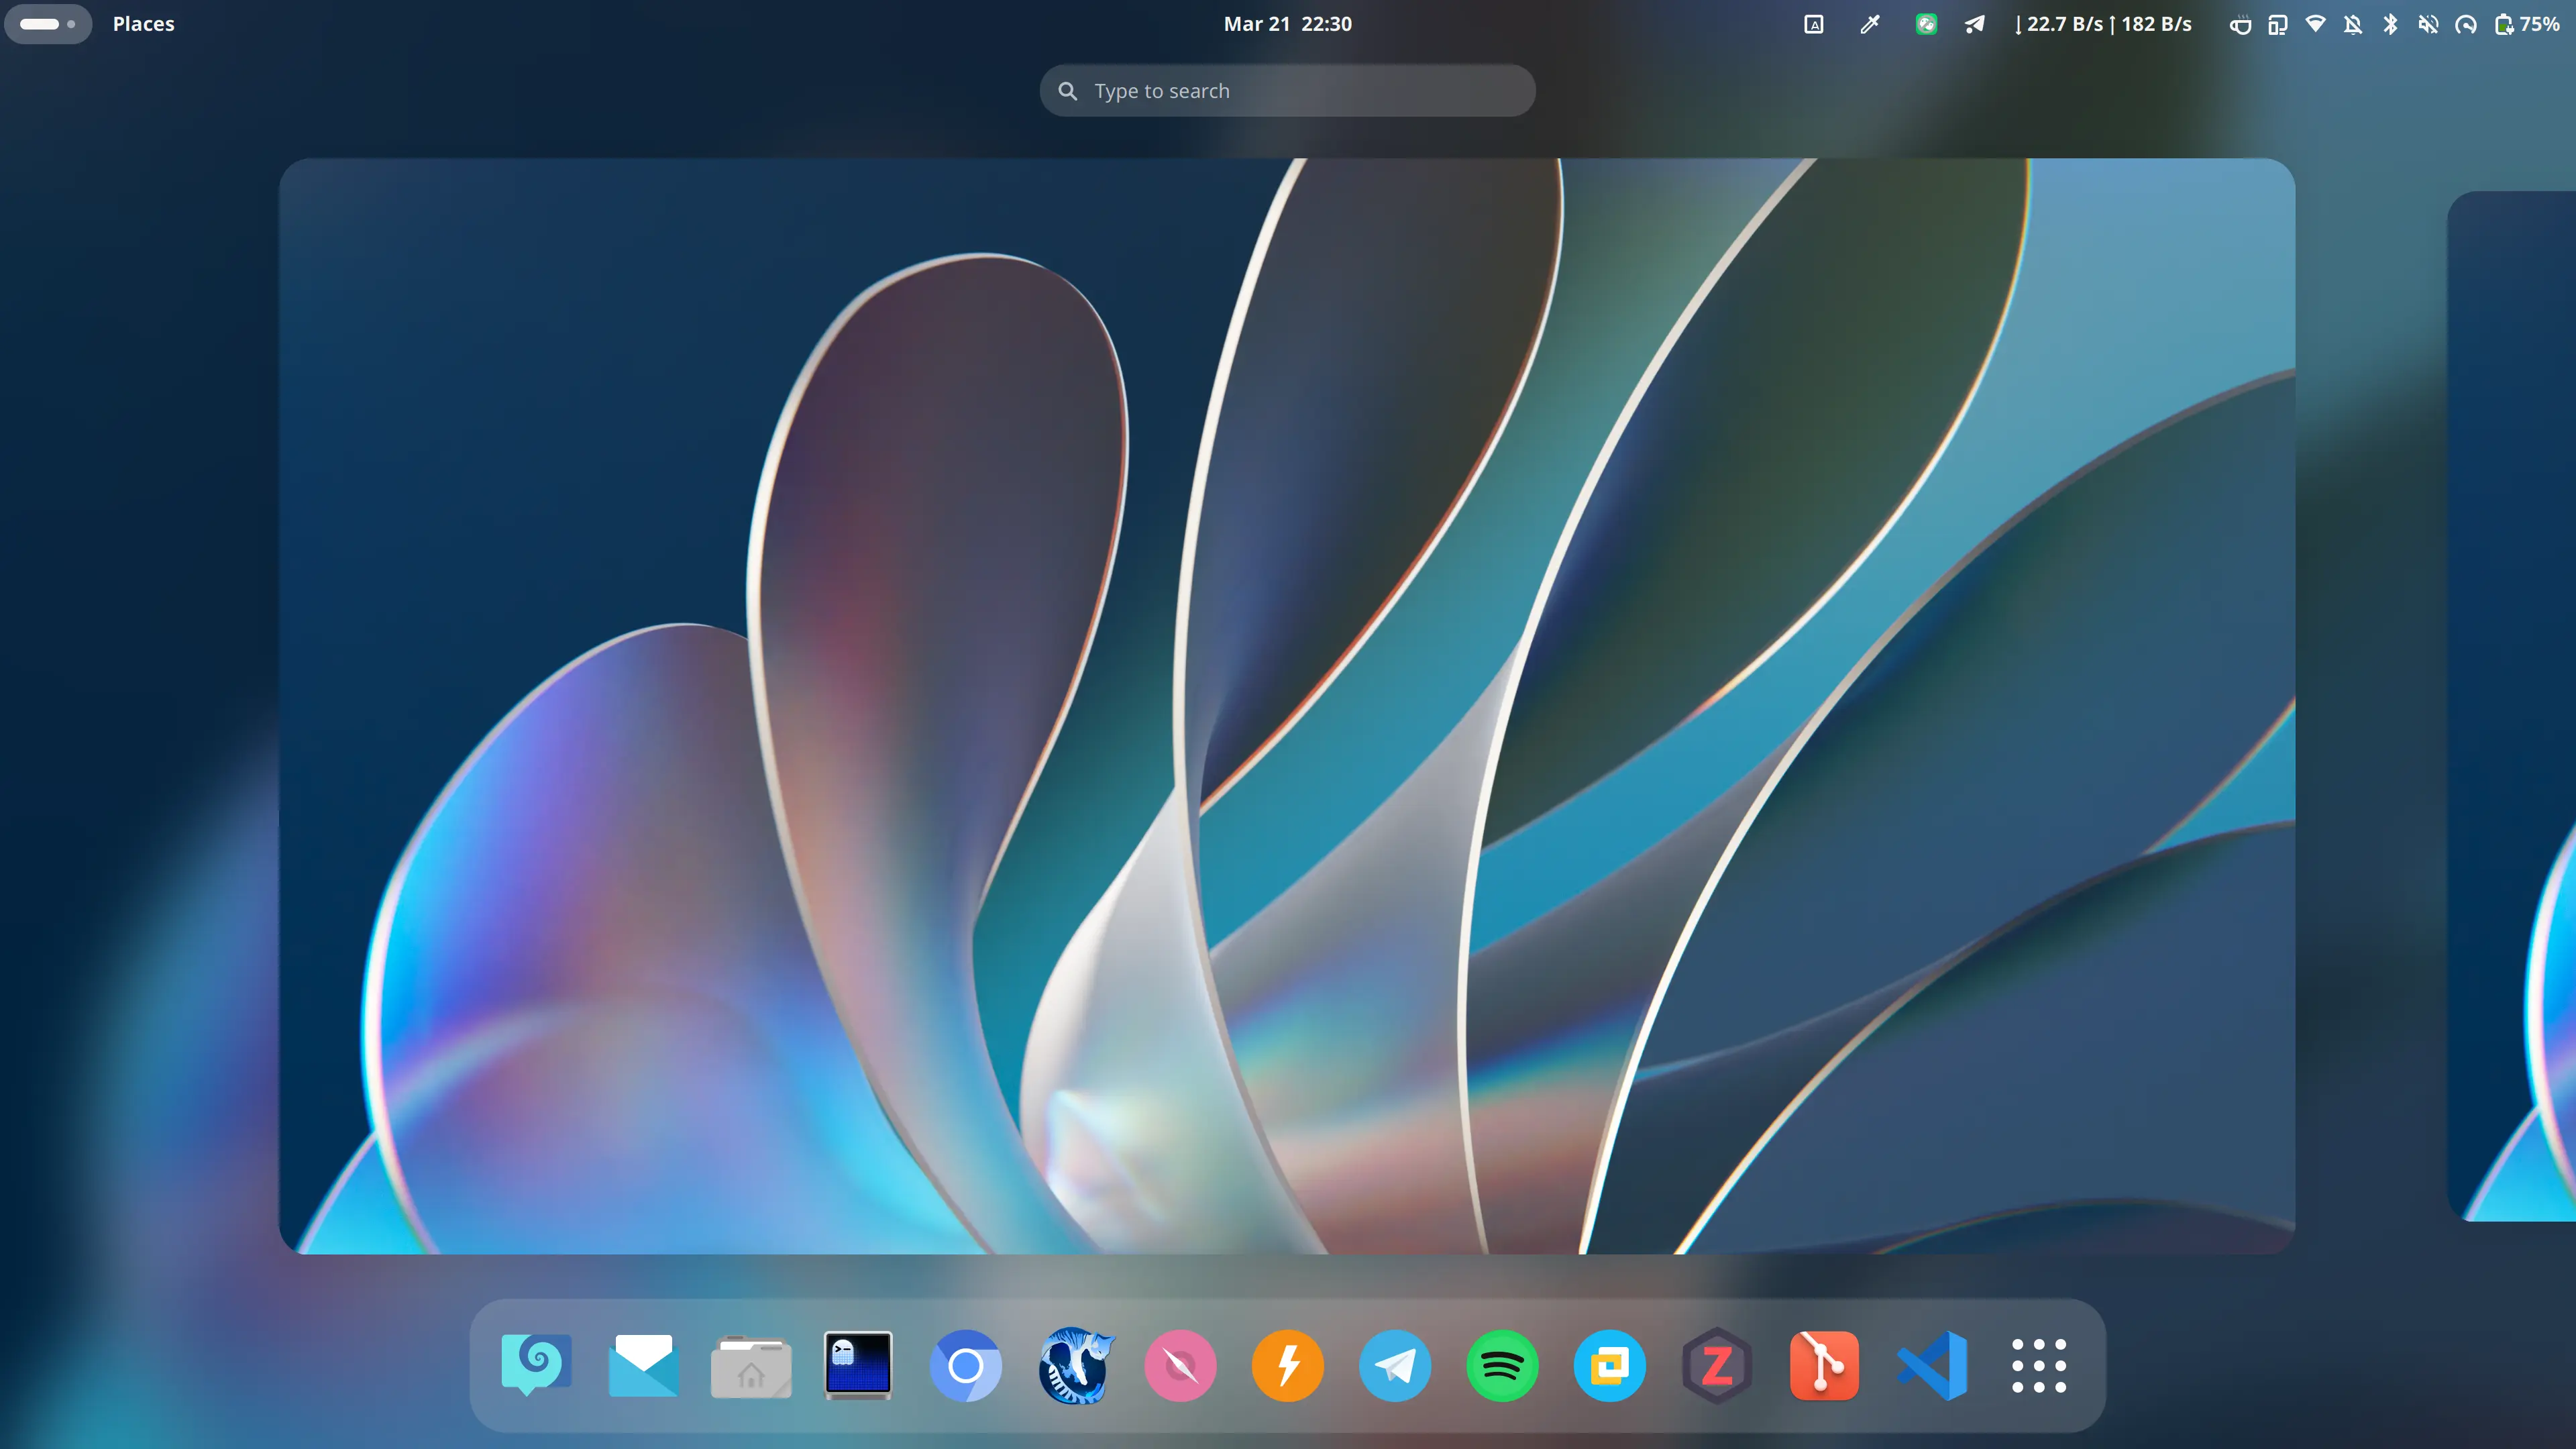The width and height of the screenshot is (2576, 1449).
Task: Toggle the caffeine coffee-cup indicator
Action: click(x=2240, y=23)
